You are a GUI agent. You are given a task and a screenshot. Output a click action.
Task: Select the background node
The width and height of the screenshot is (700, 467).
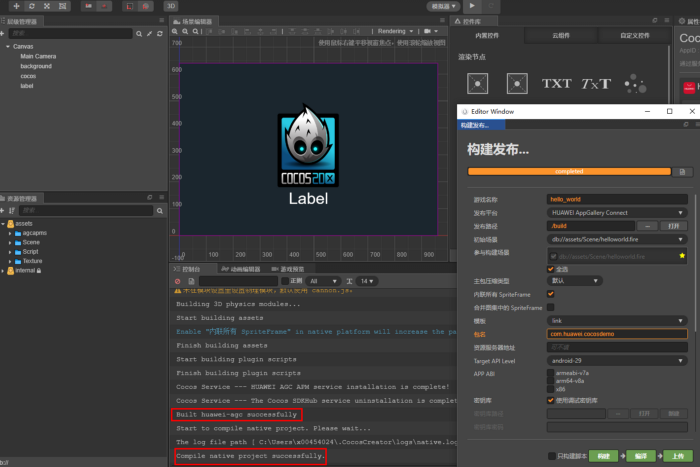point(36,66)
